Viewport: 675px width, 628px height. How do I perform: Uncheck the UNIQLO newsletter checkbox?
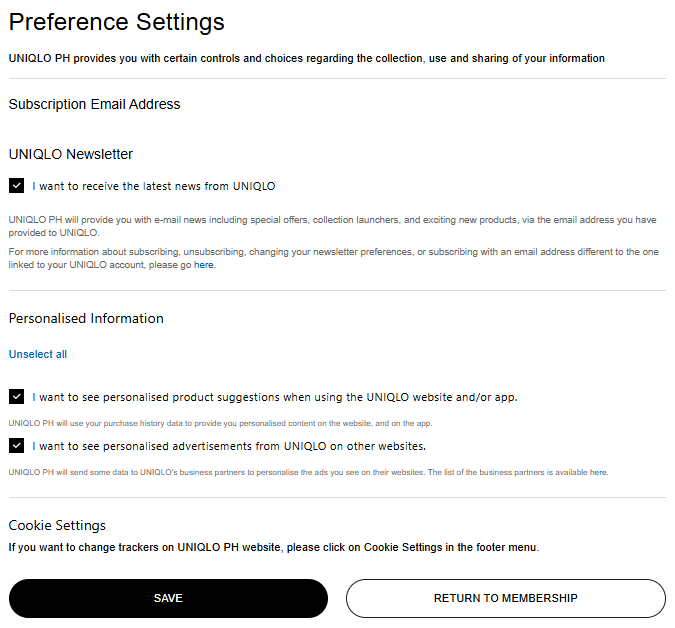coord(16,186)
